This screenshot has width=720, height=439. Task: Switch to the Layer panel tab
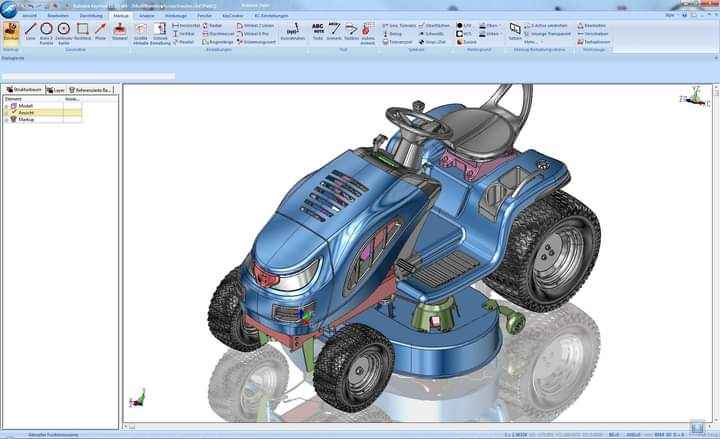(59, 89)
